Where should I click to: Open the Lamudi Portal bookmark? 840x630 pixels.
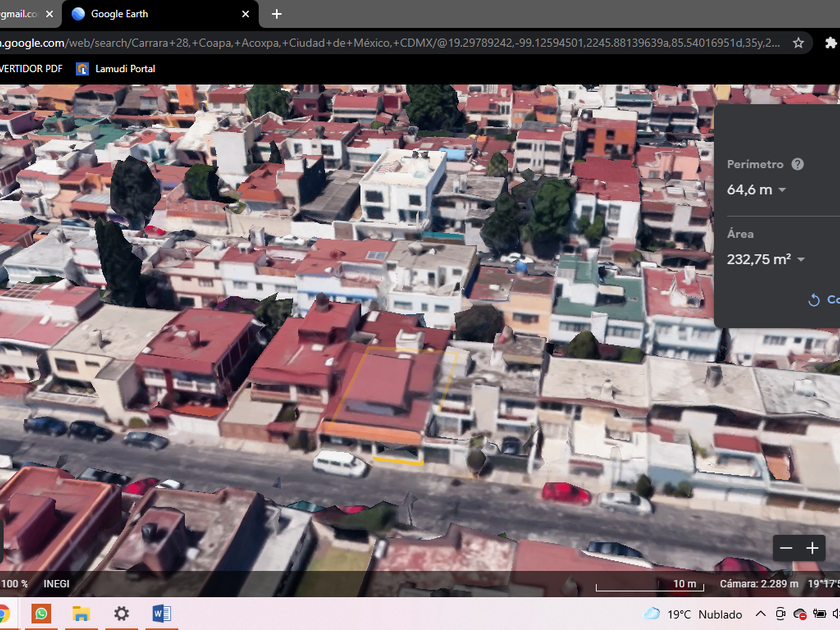tap(116, 69)
